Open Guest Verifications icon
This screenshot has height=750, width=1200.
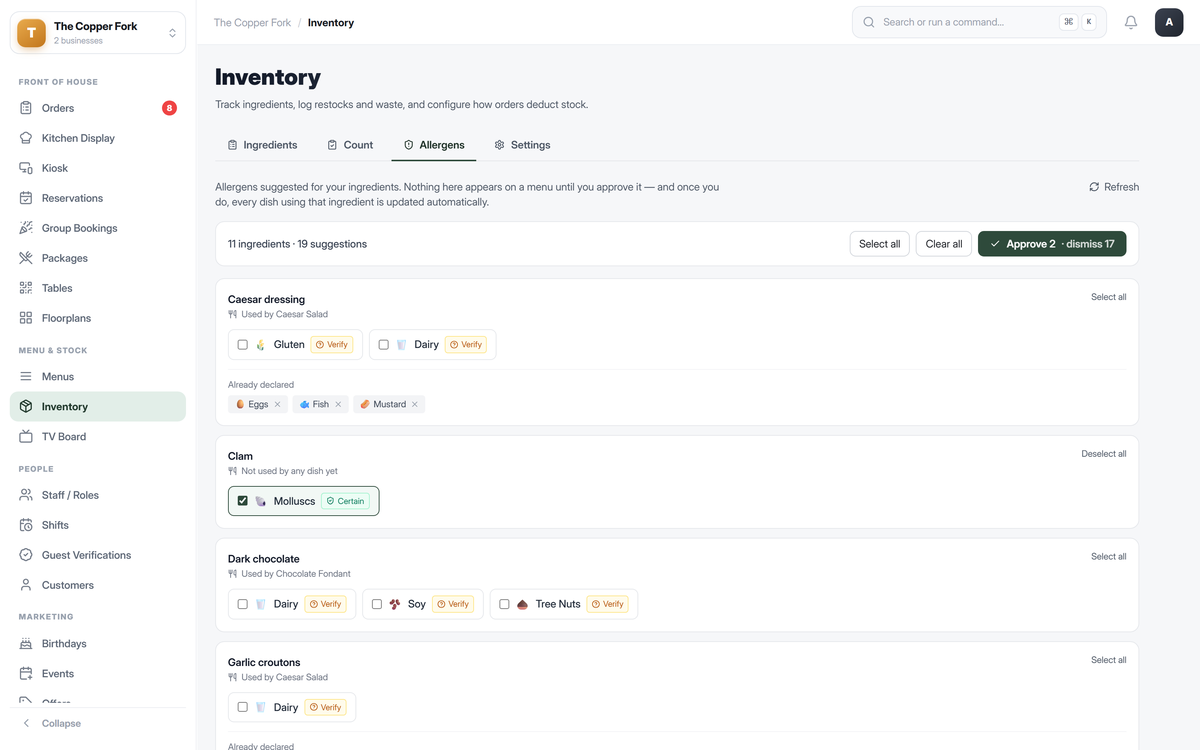tap(26, 555)
